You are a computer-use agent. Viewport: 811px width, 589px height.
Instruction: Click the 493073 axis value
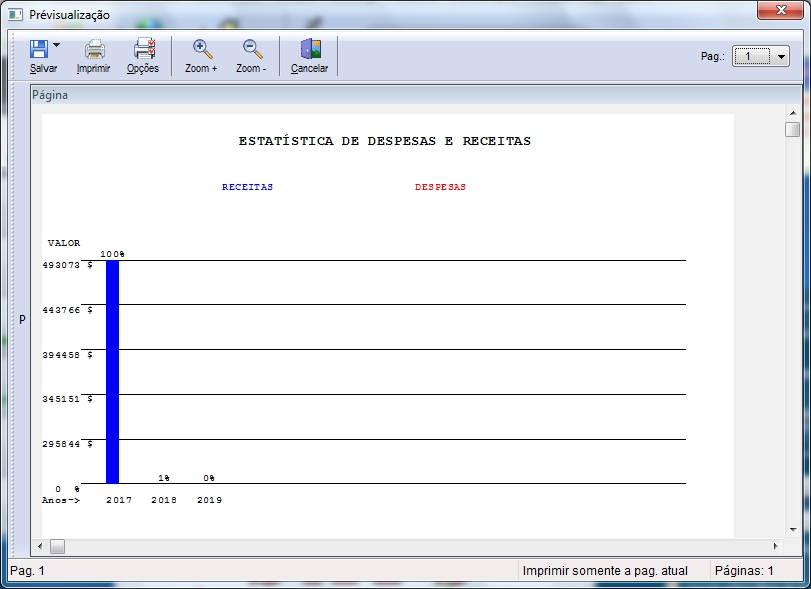61,265
